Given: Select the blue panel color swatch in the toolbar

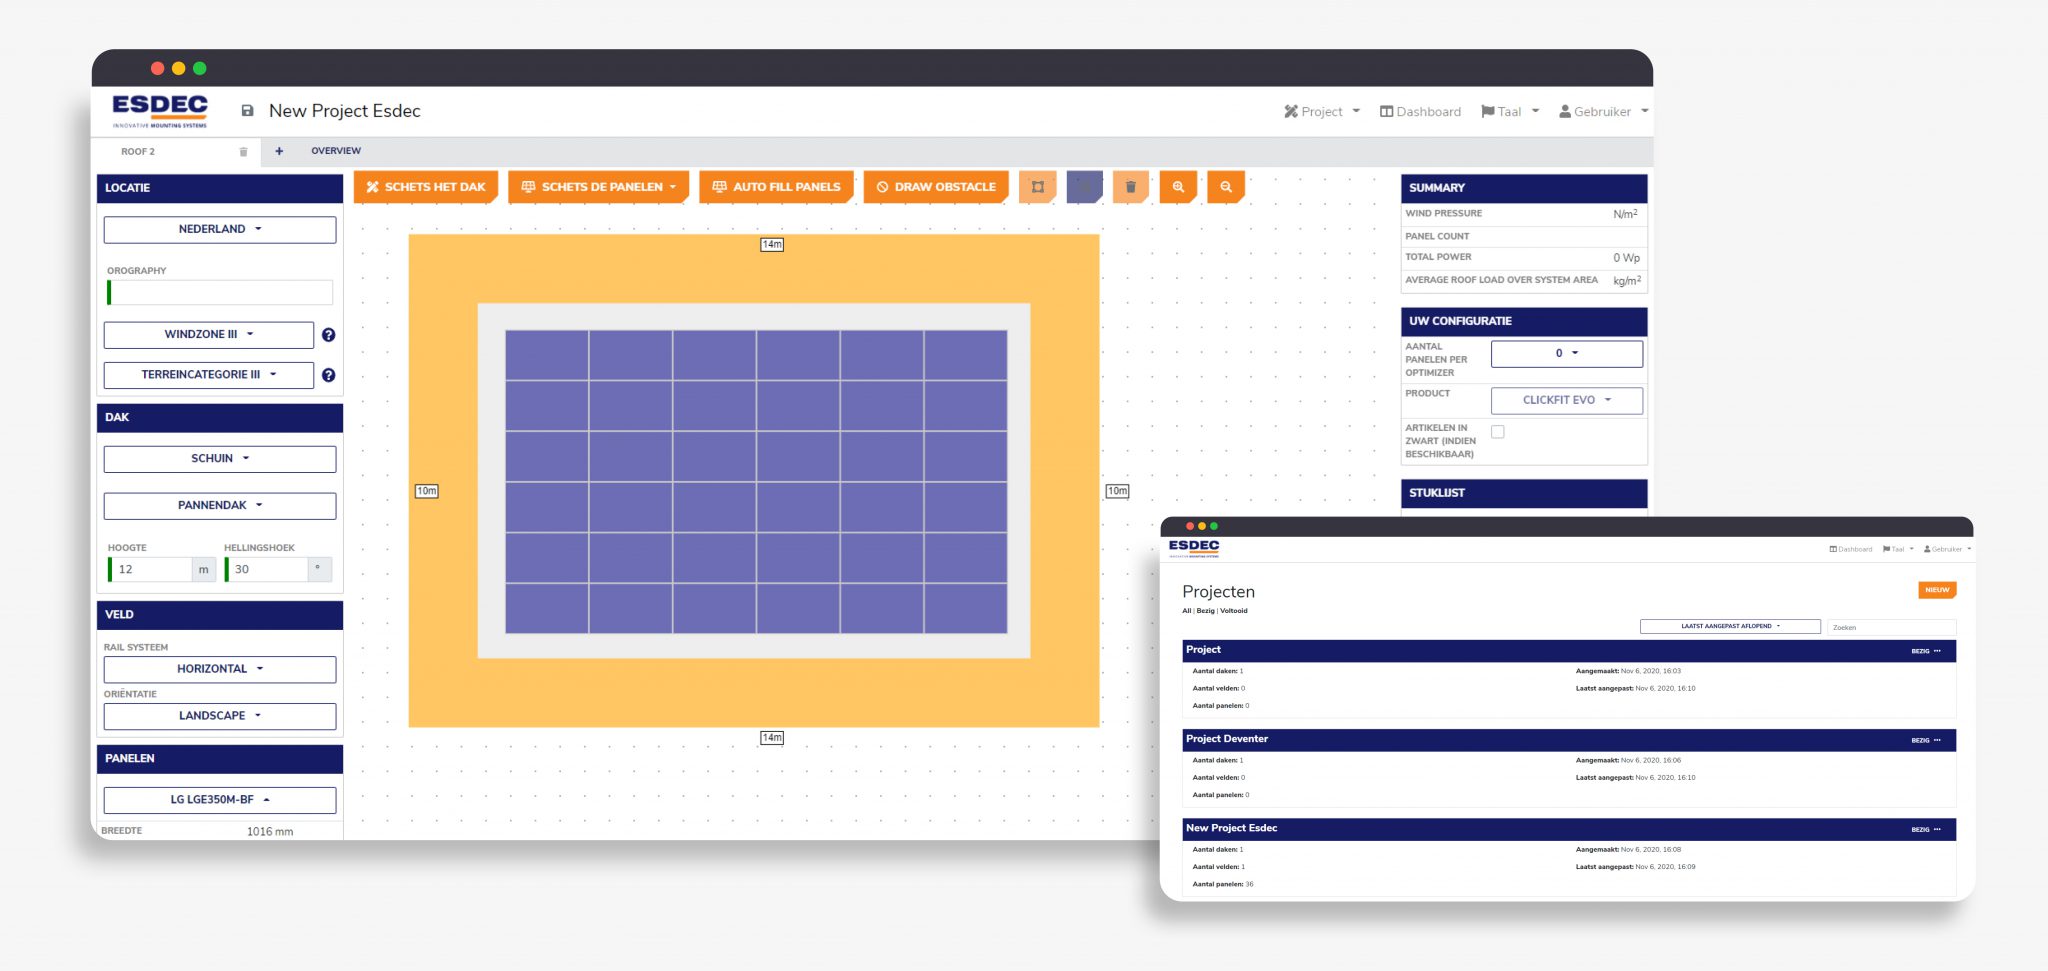Looking at the screenshot, I should tap(1084, 186).
